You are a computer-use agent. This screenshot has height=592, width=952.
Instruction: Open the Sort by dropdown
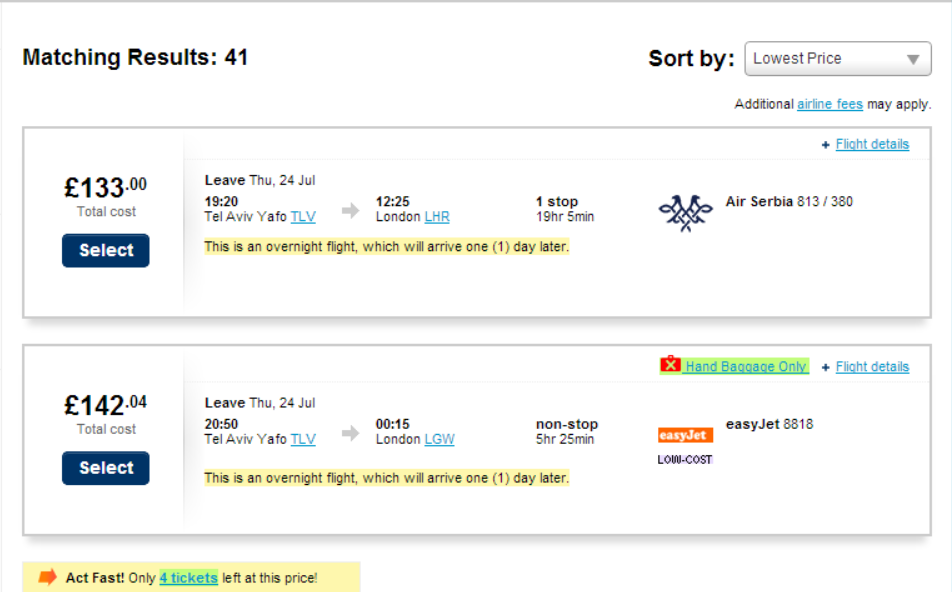click(x=838, y=59)
